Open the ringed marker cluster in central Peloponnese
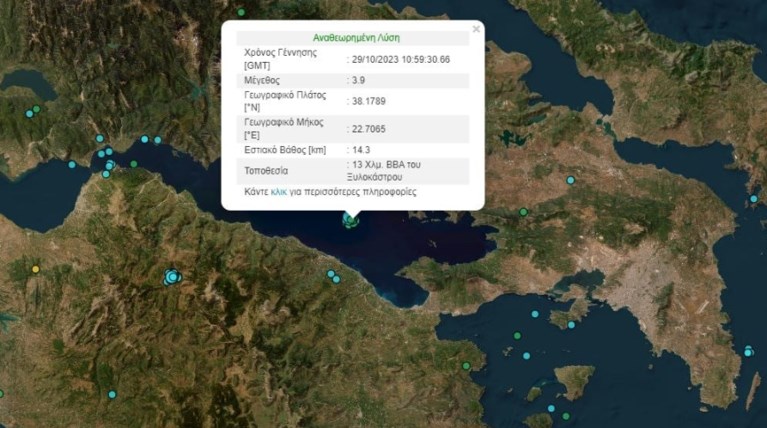This screenshot has height=428, width=767. tap(173, 276)
